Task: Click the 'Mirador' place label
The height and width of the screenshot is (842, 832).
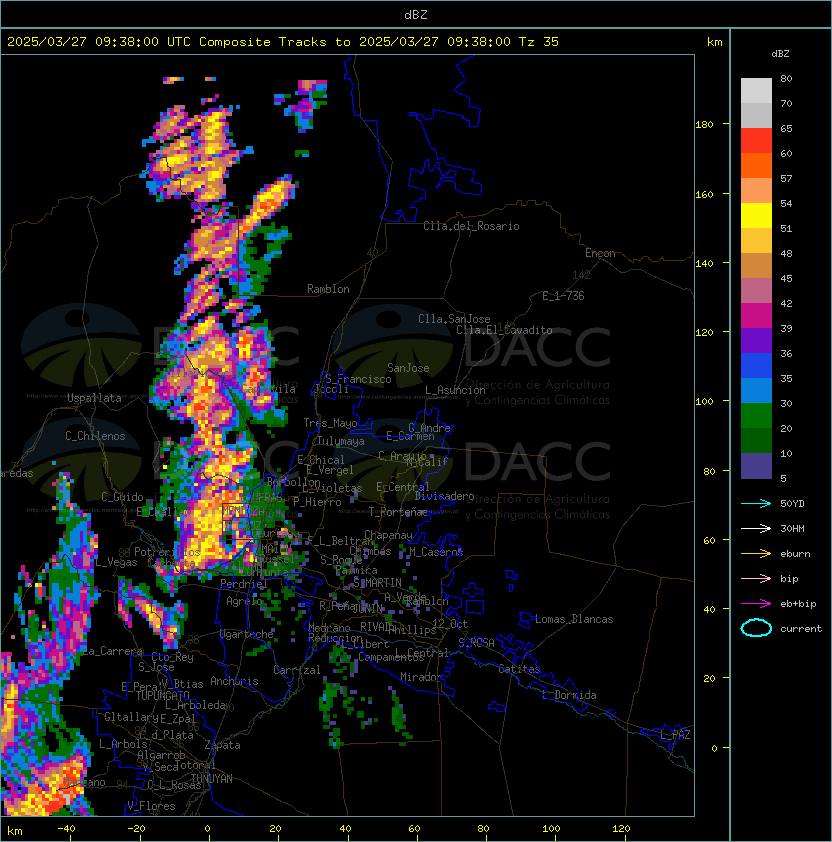Action: [x=422, y=677]
